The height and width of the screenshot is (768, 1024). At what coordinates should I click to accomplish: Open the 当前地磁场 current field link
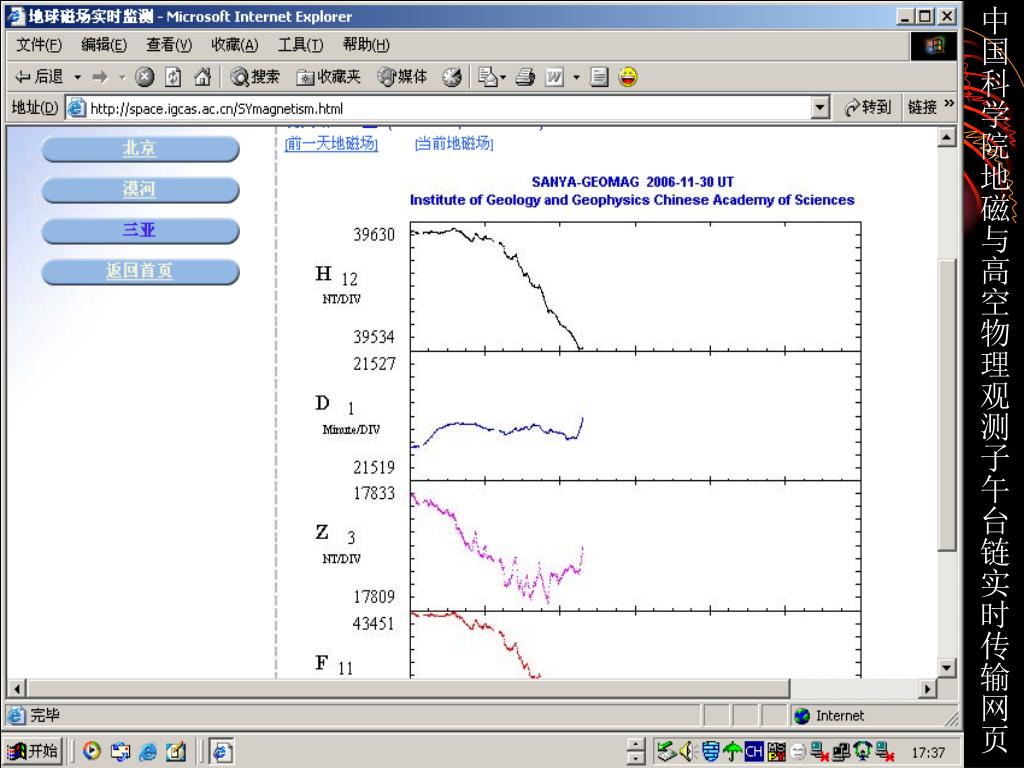coord(454,144)
